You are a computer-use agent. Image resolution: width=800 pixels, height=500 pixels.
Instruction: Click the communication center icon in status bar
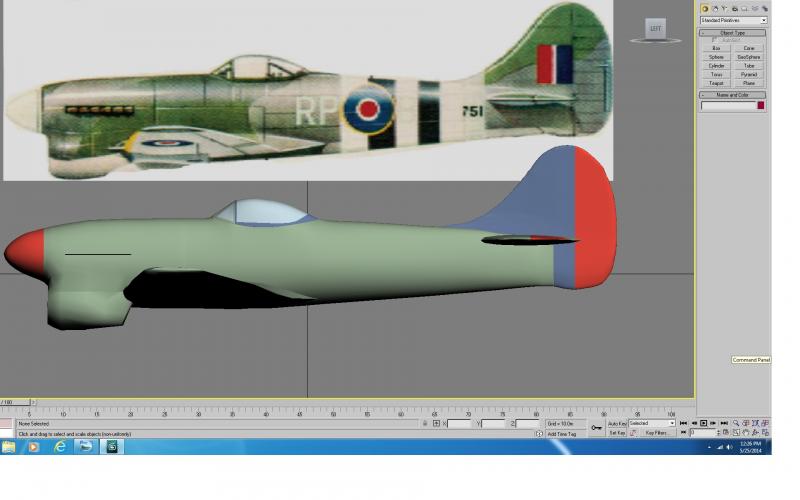pyautogui.click(x=539, y=434)
